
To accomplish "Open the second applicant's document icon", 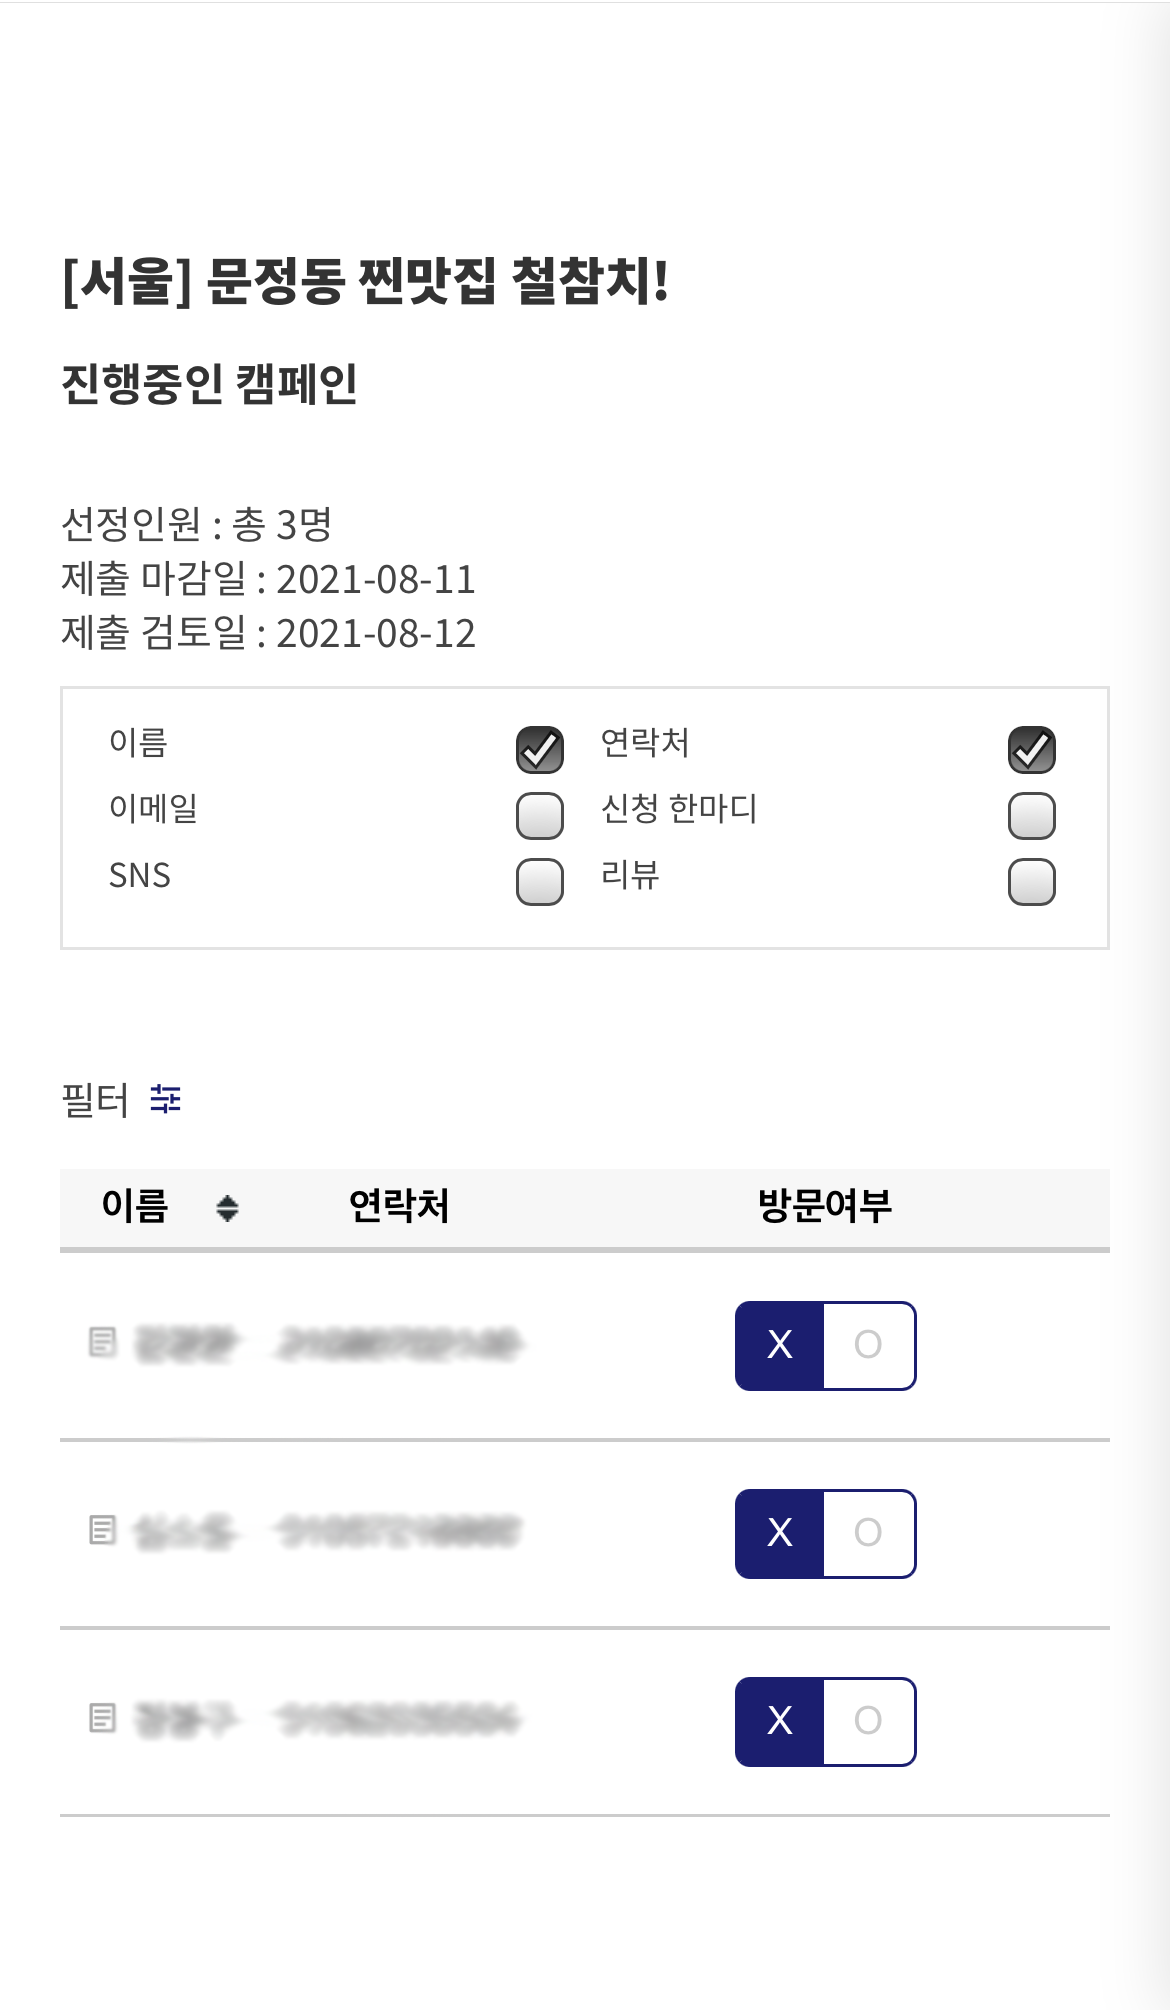I will [x=103, y=1530].
